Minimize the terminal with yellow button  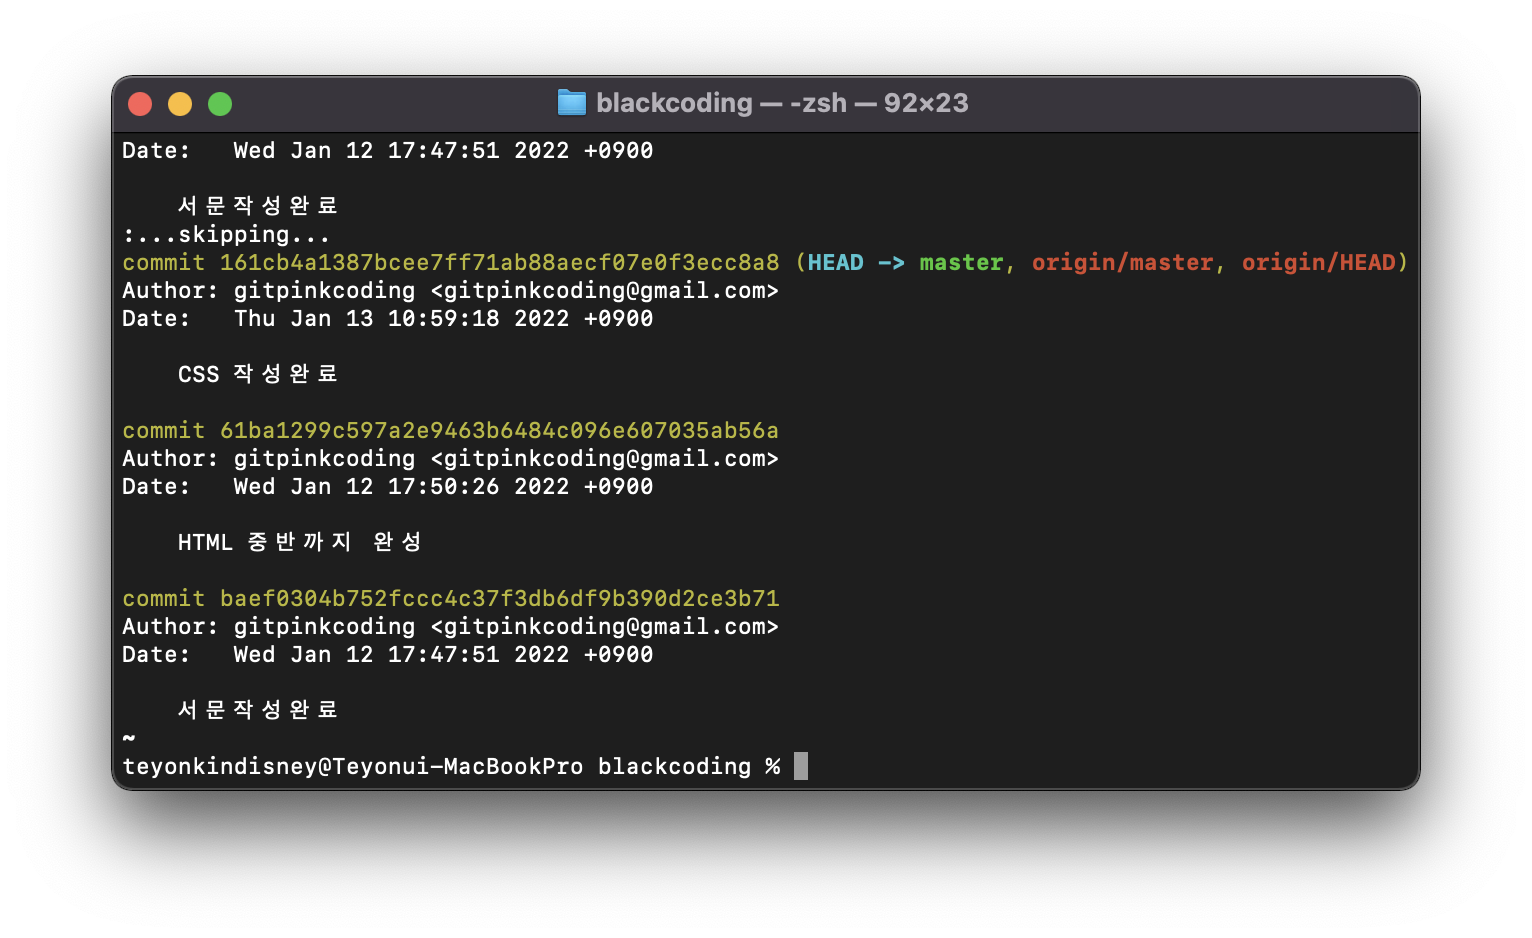point(180,104)
